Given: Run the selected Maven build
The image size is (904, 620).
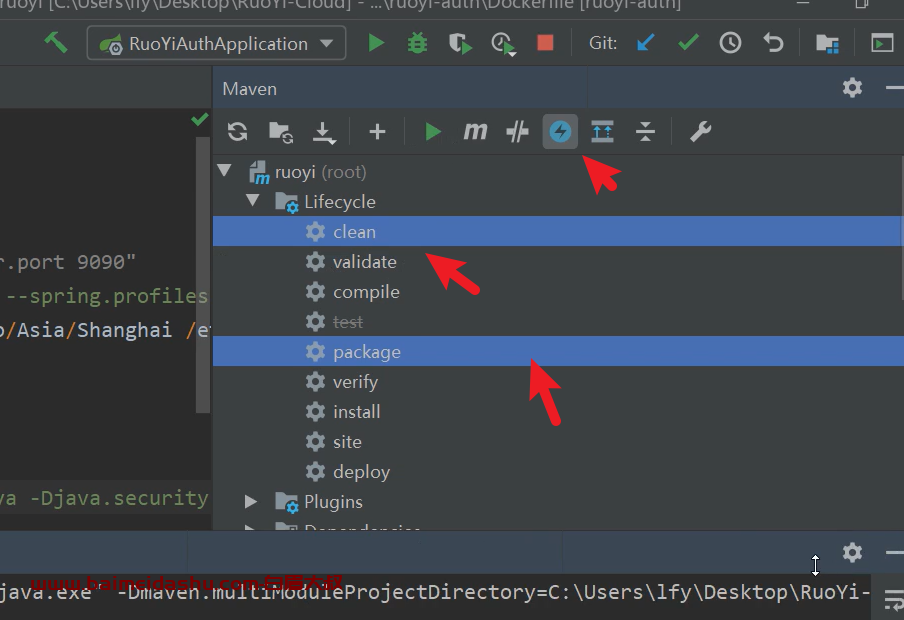Looking at the screenshot, I should 432,131.
